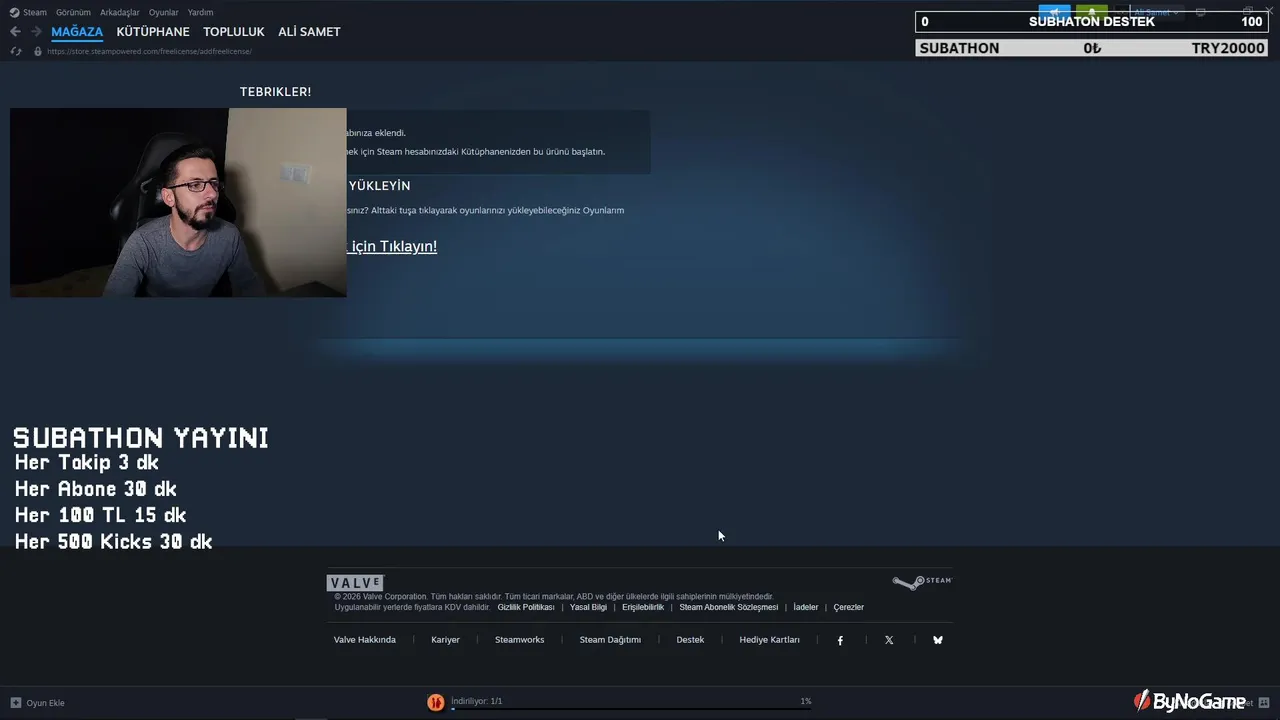Click the Oyun Ekle add game button
Viewport: 1280px width, 720px height.
(37, 703)
